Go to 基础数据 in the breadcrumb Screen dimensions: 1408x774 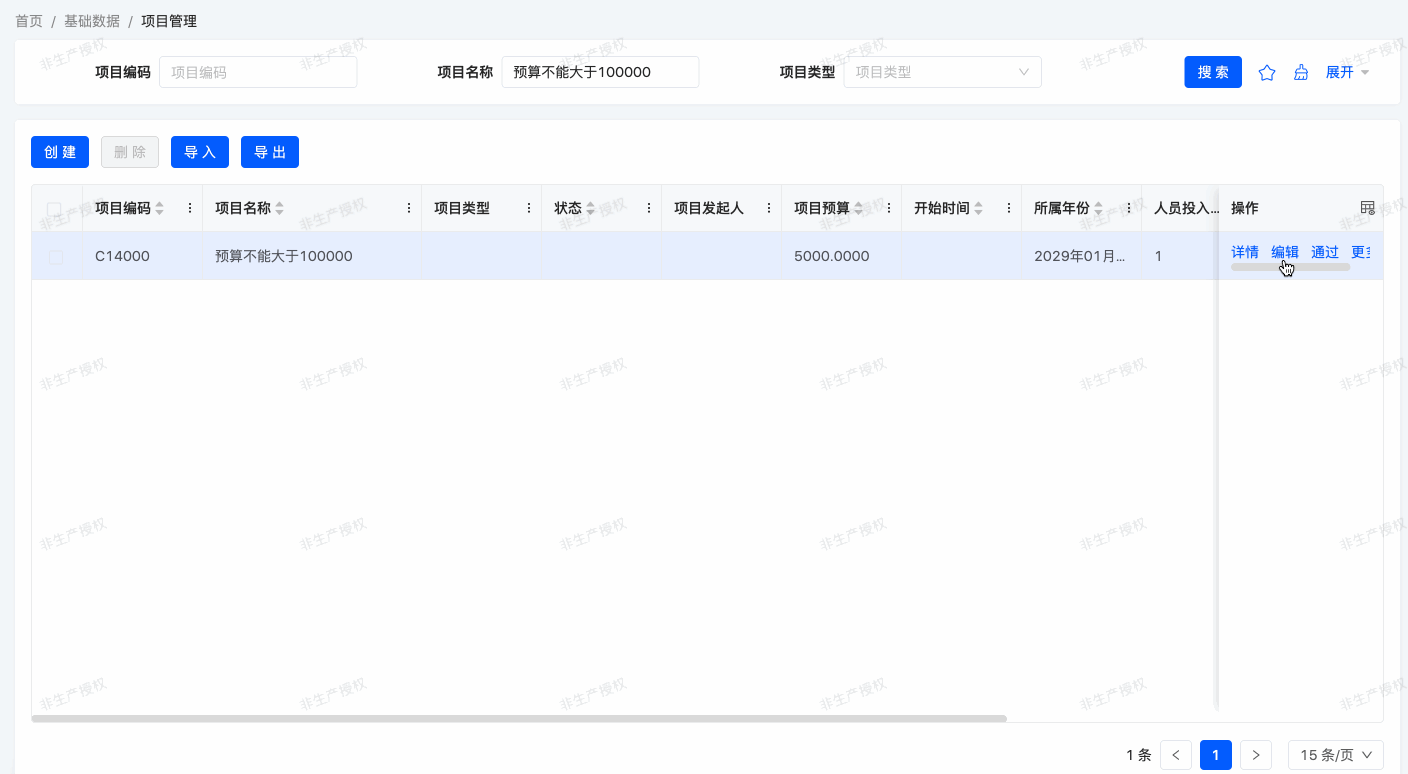(x=92, y=21)
